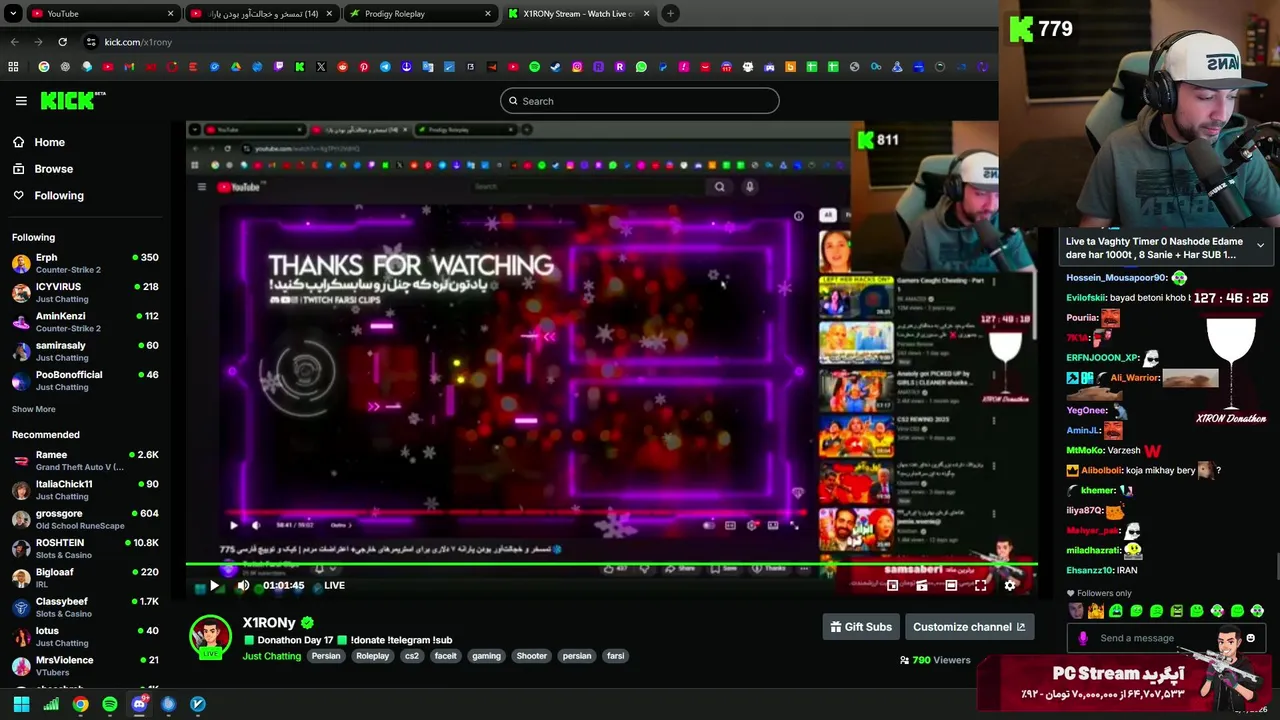Click the Roleplay tag

[372, 656]
